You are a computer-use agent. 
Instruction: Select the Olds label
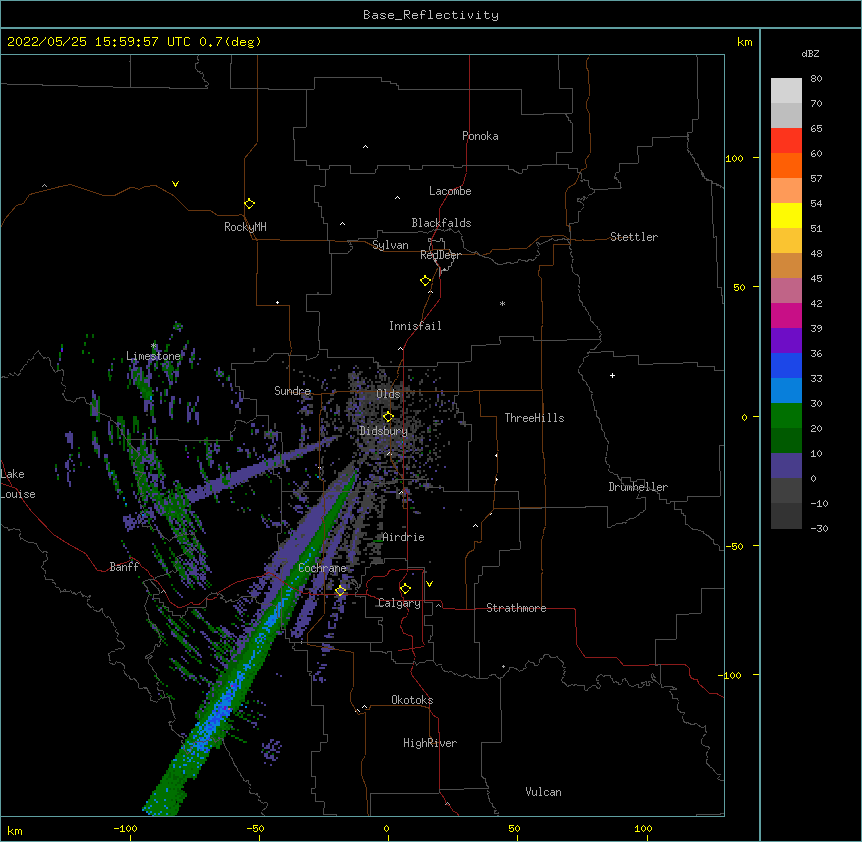click(x=388, y=394)
